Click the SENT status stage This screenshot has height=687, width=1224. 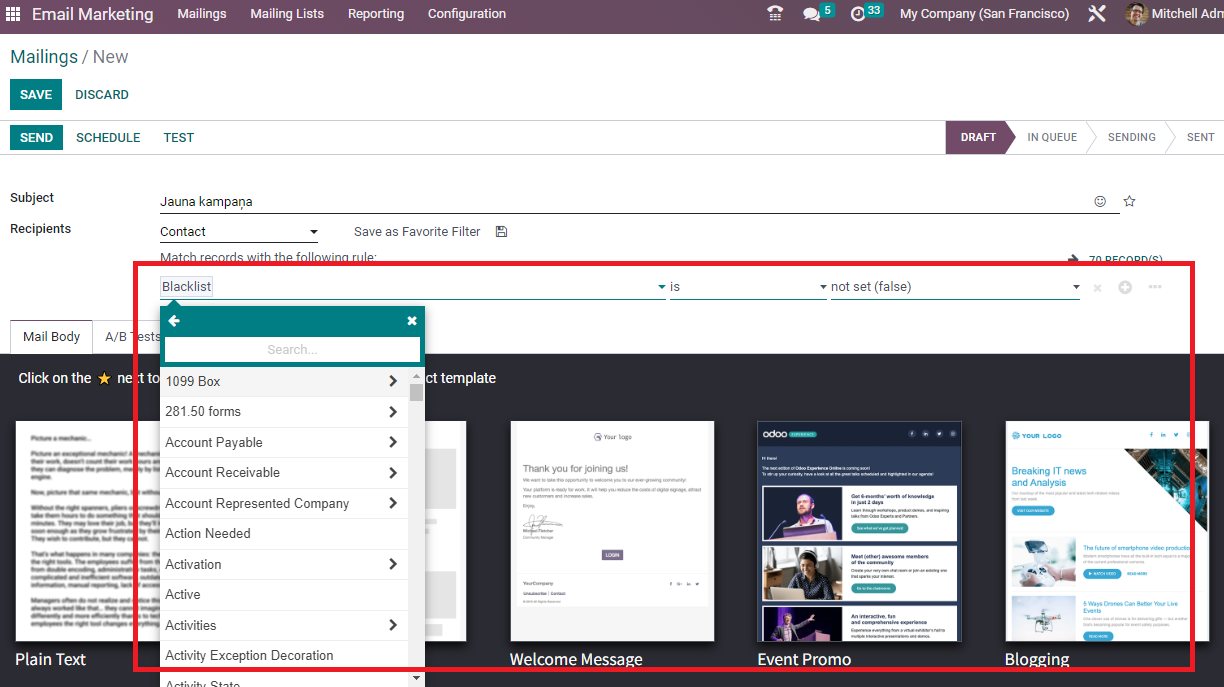click(x=1200, y=138)
